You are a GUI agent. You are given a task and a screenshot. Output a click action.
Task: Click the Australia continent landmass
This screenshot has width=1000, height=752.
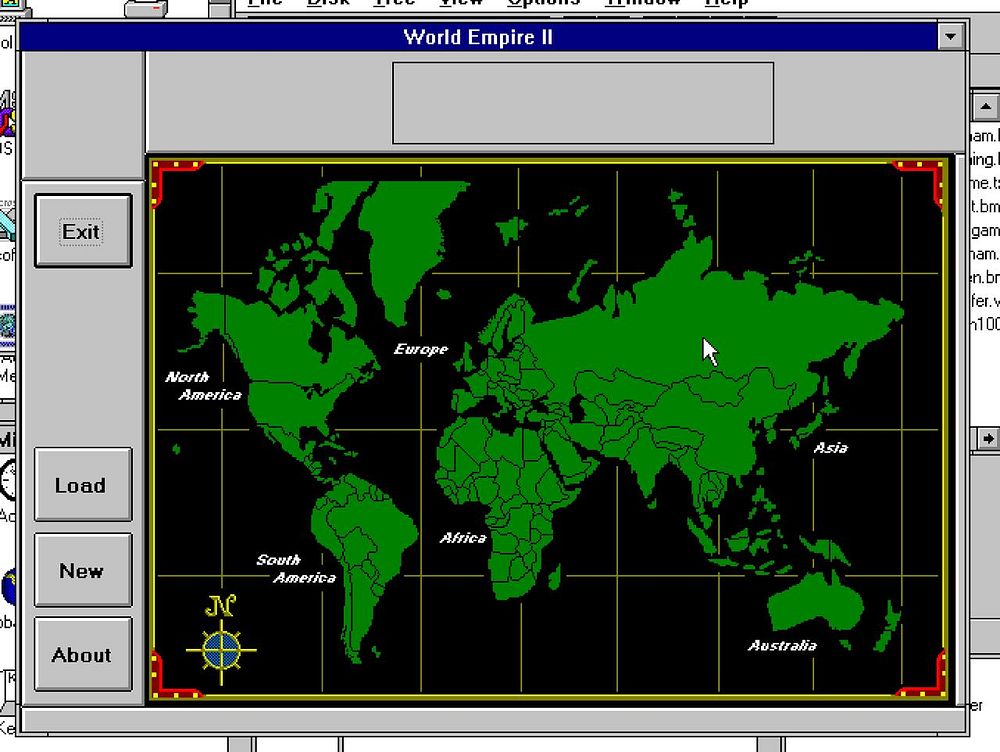815,601
